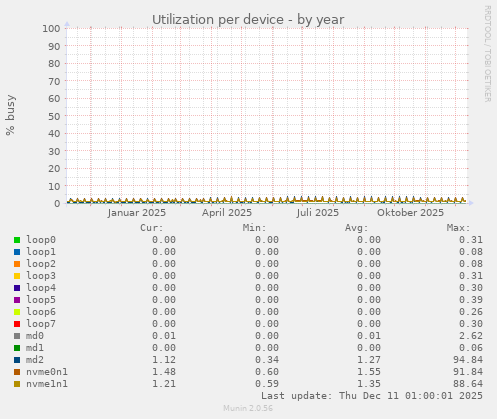
Task: Select the loop2 legend label
Action: 41,264
